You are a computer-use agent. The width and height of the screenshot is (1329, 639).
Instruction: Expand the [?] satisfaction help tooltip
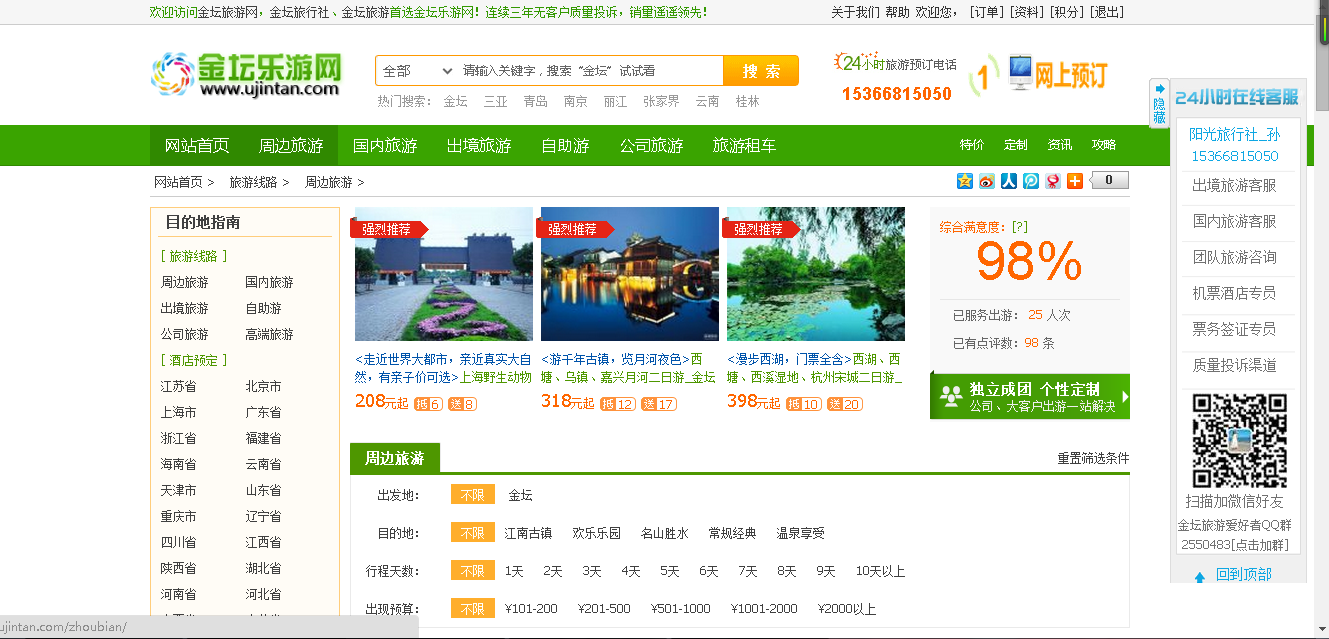click(1019, 227)
